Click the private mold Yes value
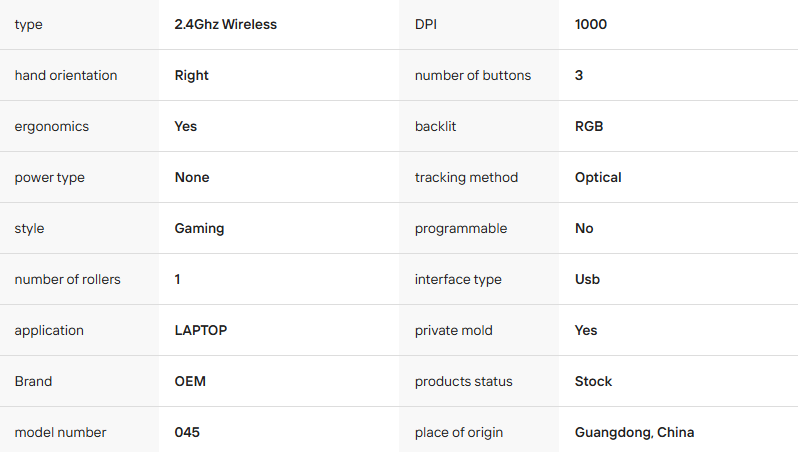This screenshot has width=798, height=452. [x=586, y=330]
